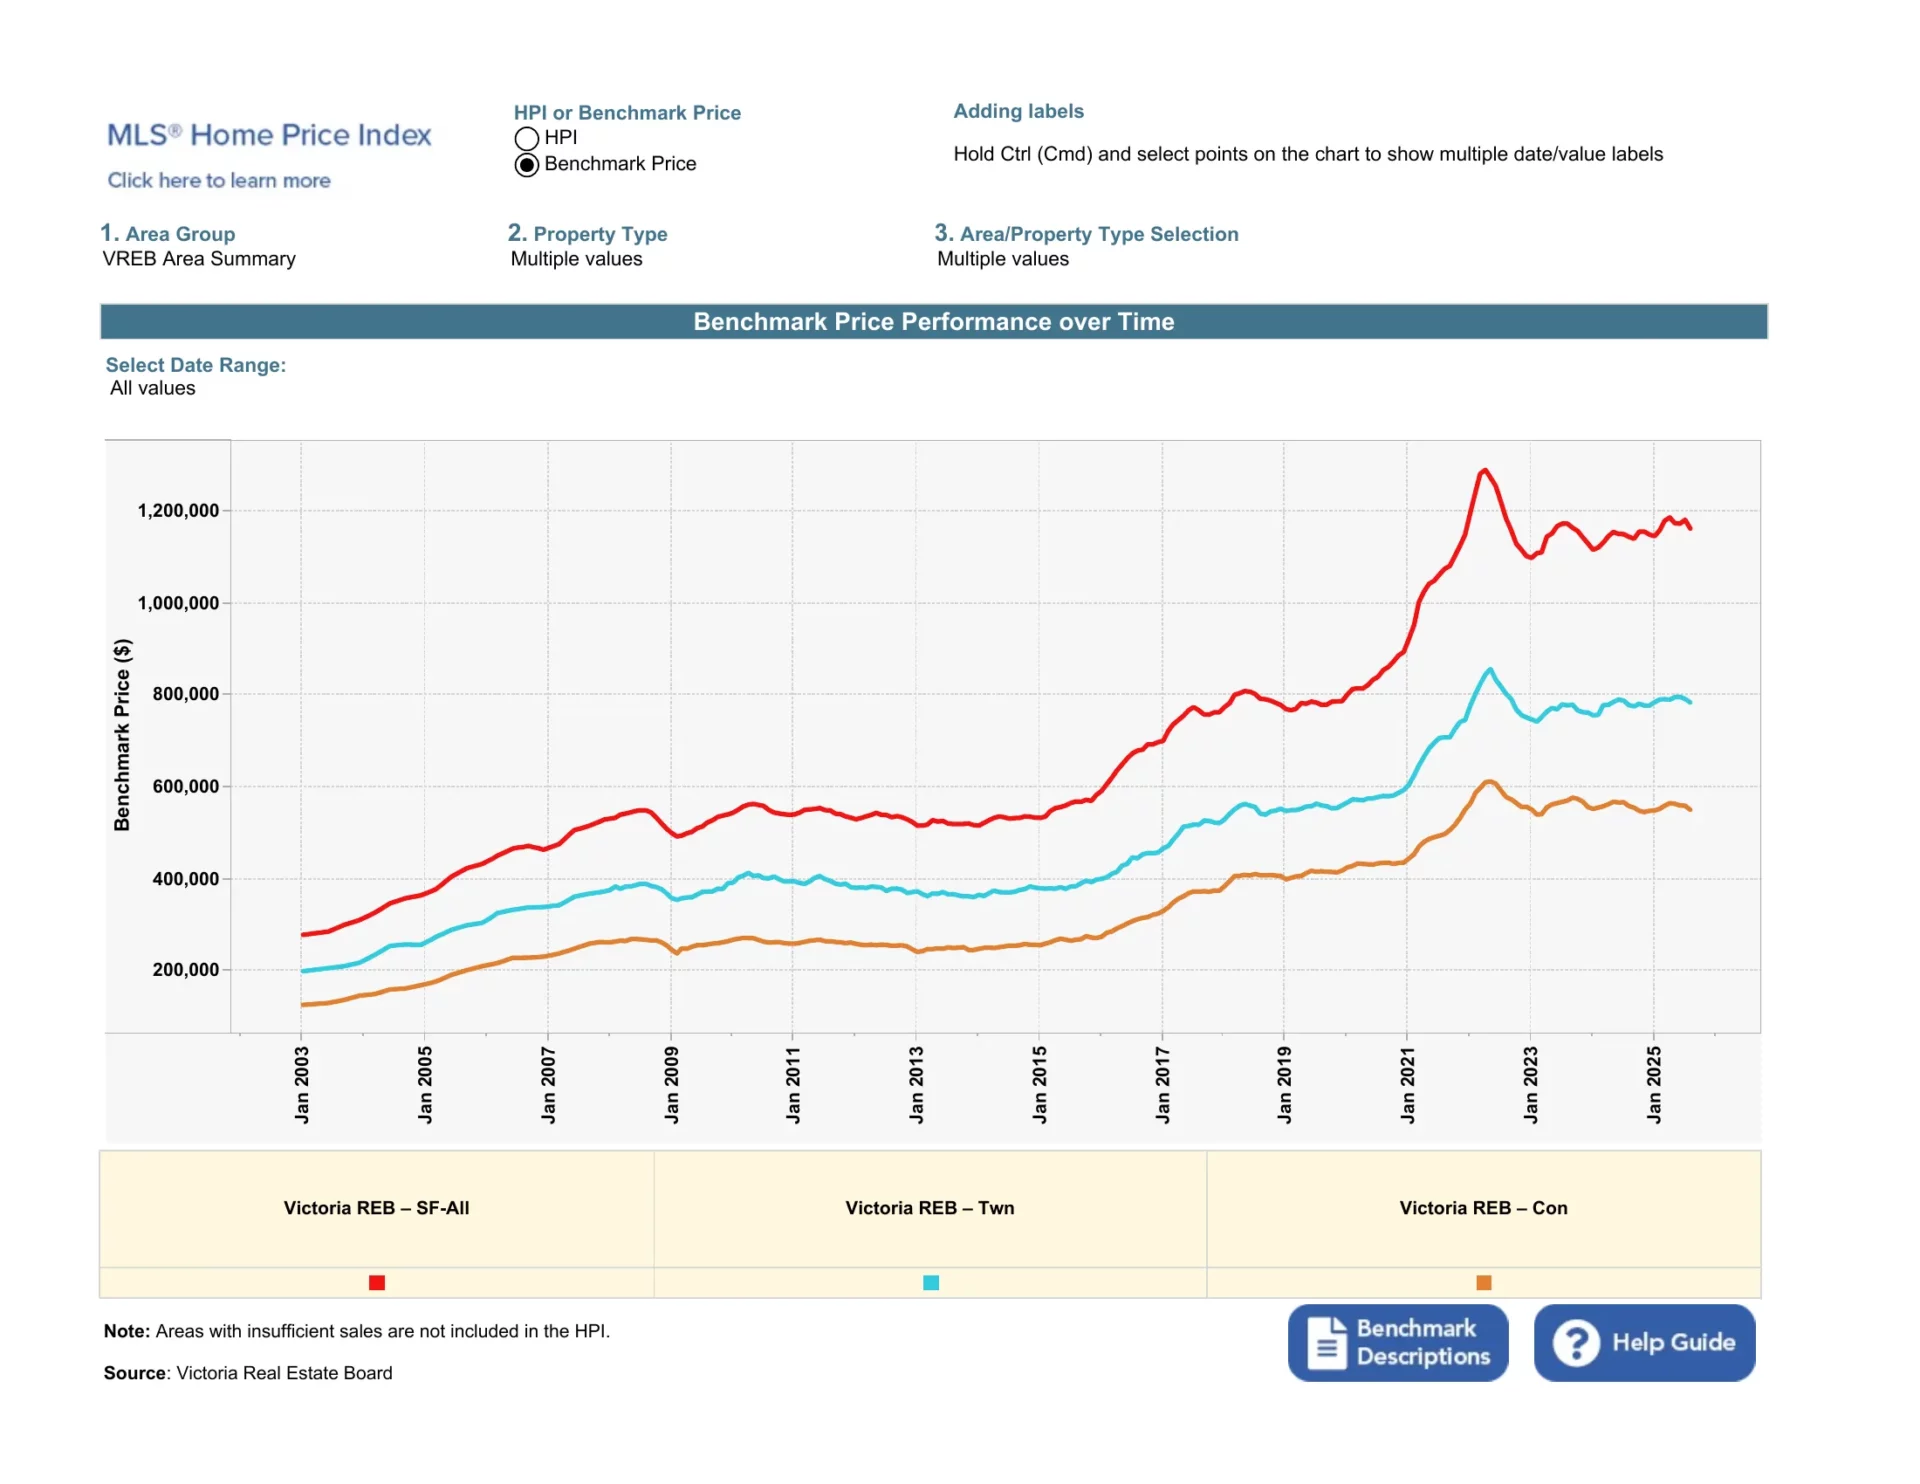The height and width of the screenshot is (1484, 1920).
Task: Open the Area Group dropdown showing VREB Area Summary
Action: click(x=199, y=259)
